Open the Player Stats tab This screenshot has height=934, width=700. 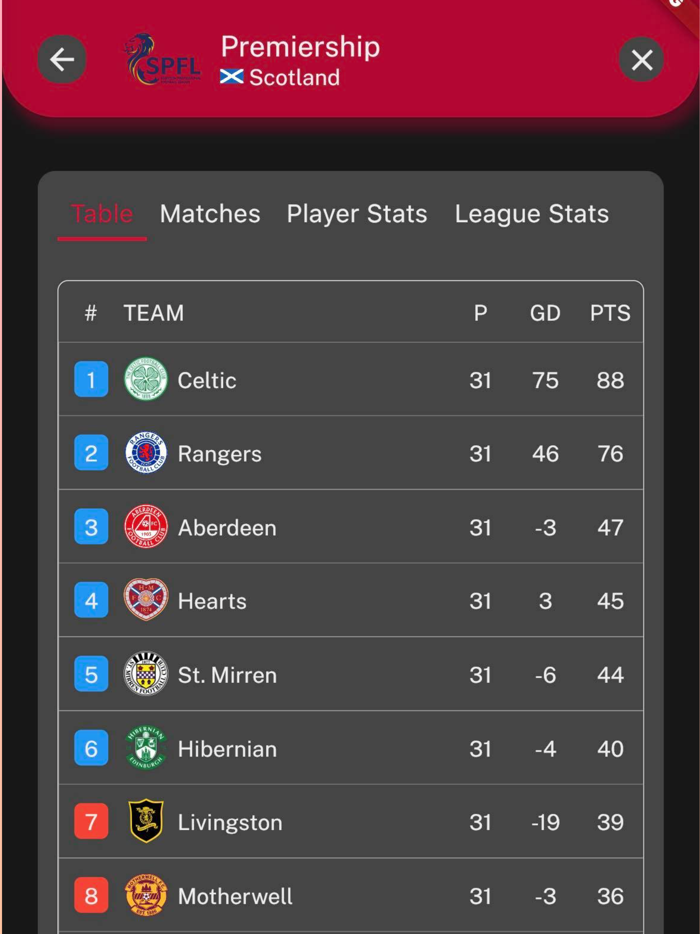pyautogui.click(x=357, y=213)
